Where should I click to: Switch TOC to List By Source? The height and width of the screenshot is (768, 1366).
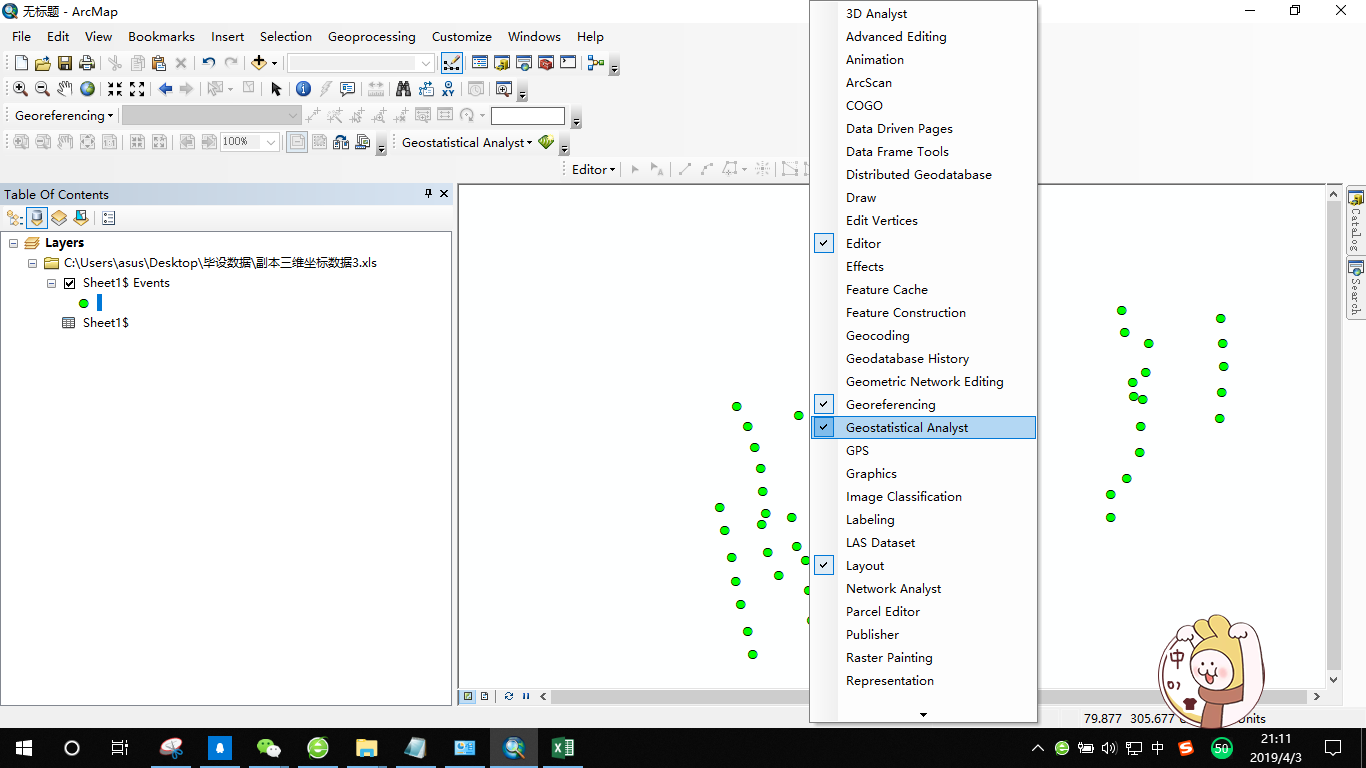coord(37,218)
